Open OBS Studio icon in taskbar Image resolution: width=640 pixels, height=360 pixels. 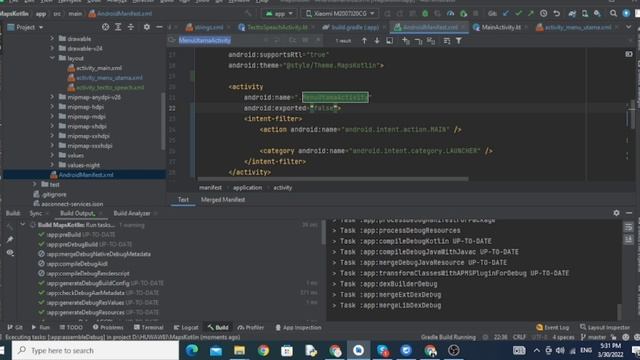coord(453,350)
